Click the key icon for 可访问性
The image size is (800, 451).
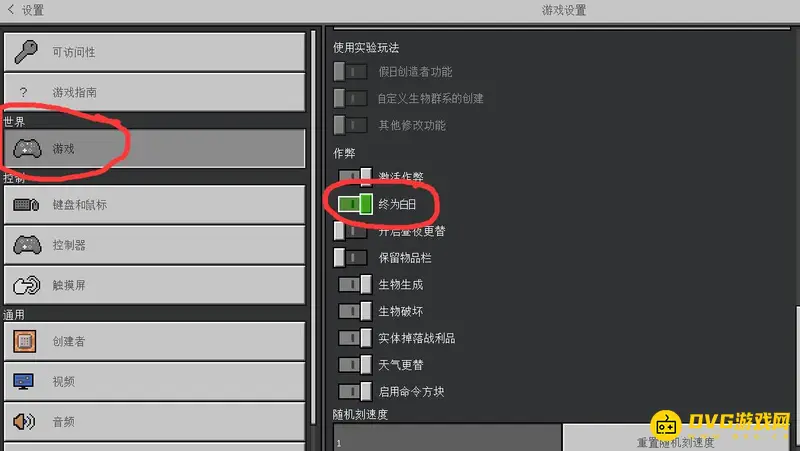pyautogui.click(x=26, y=52)
